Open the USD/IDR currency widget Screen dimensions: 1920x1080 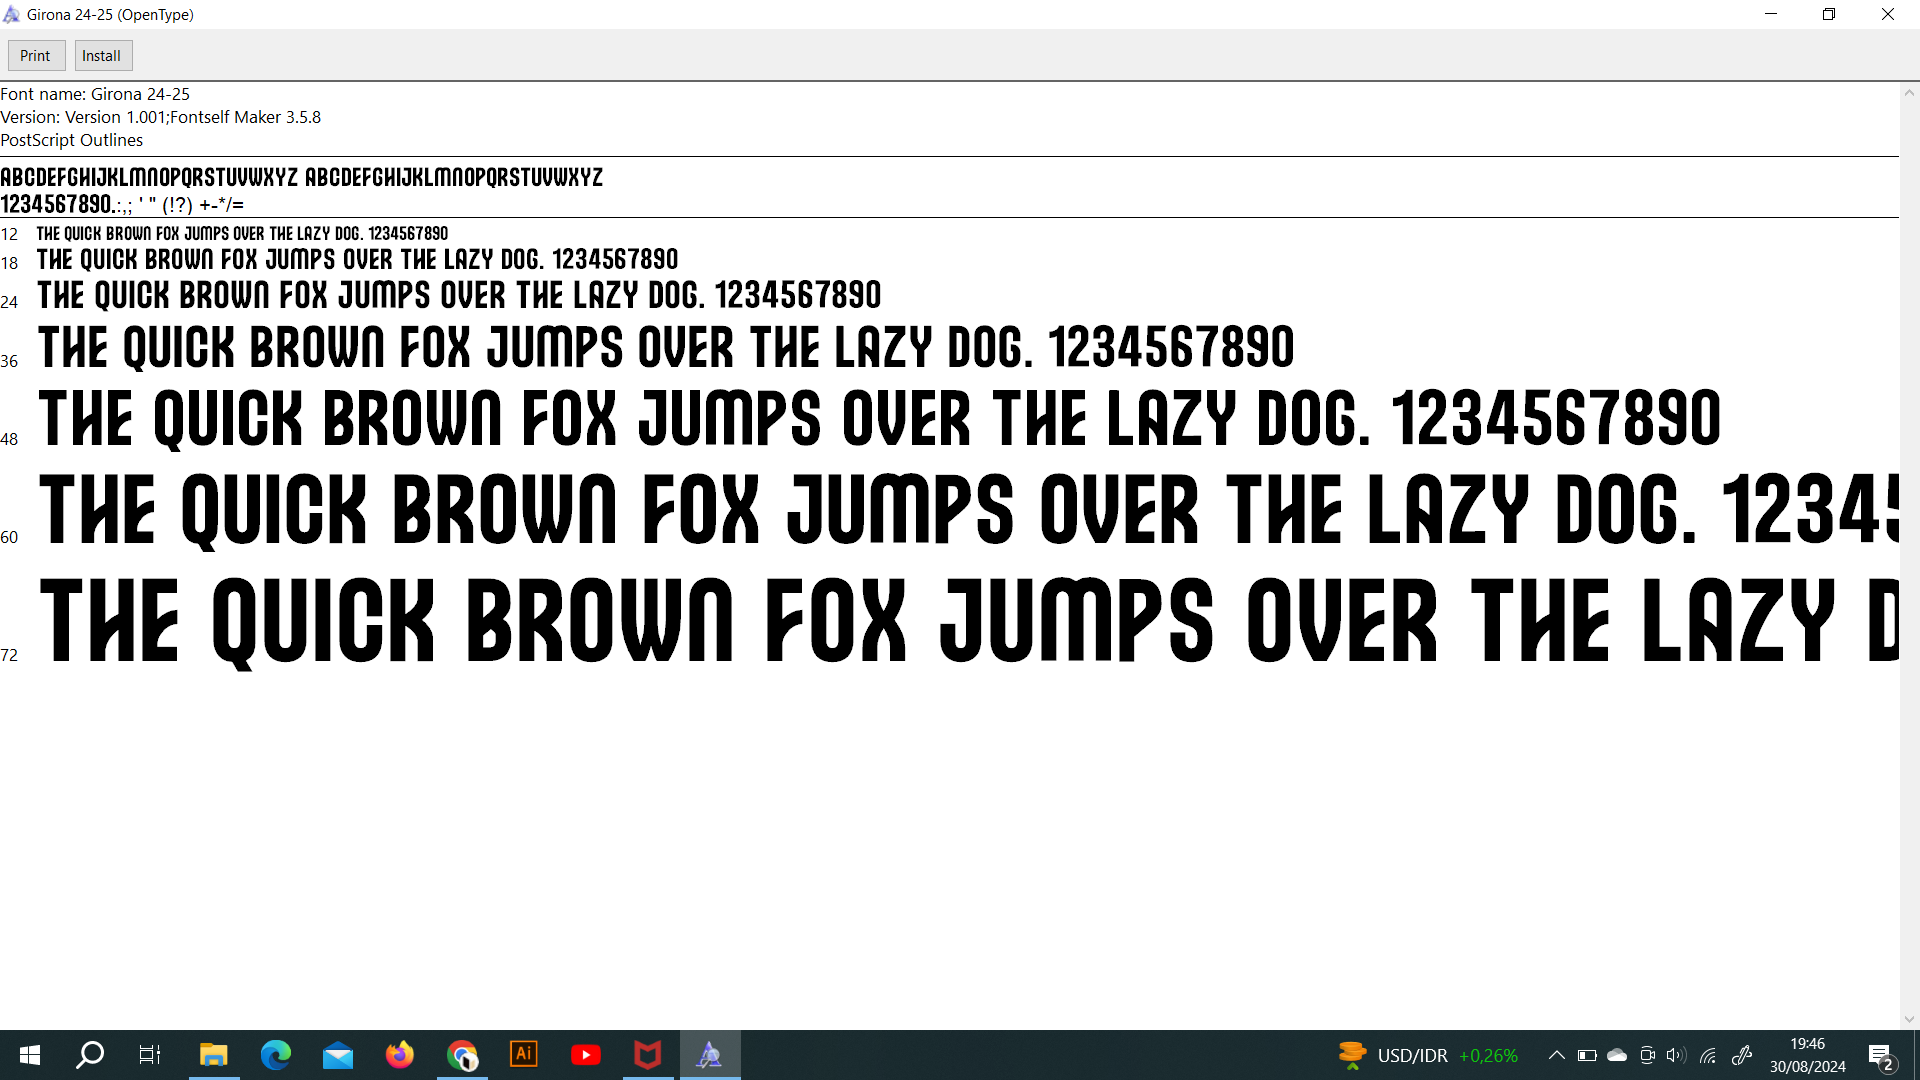click(1428, 1055)
